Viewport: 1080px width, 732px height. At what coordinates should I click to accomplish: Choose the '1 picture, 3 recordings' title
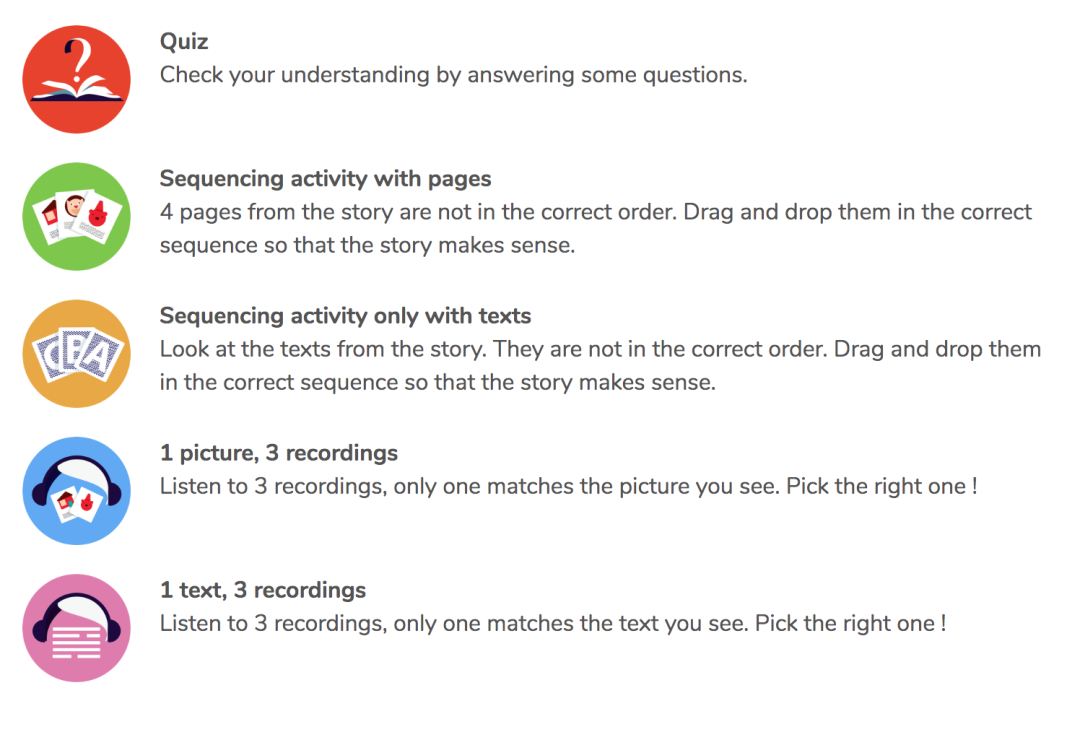278,453
